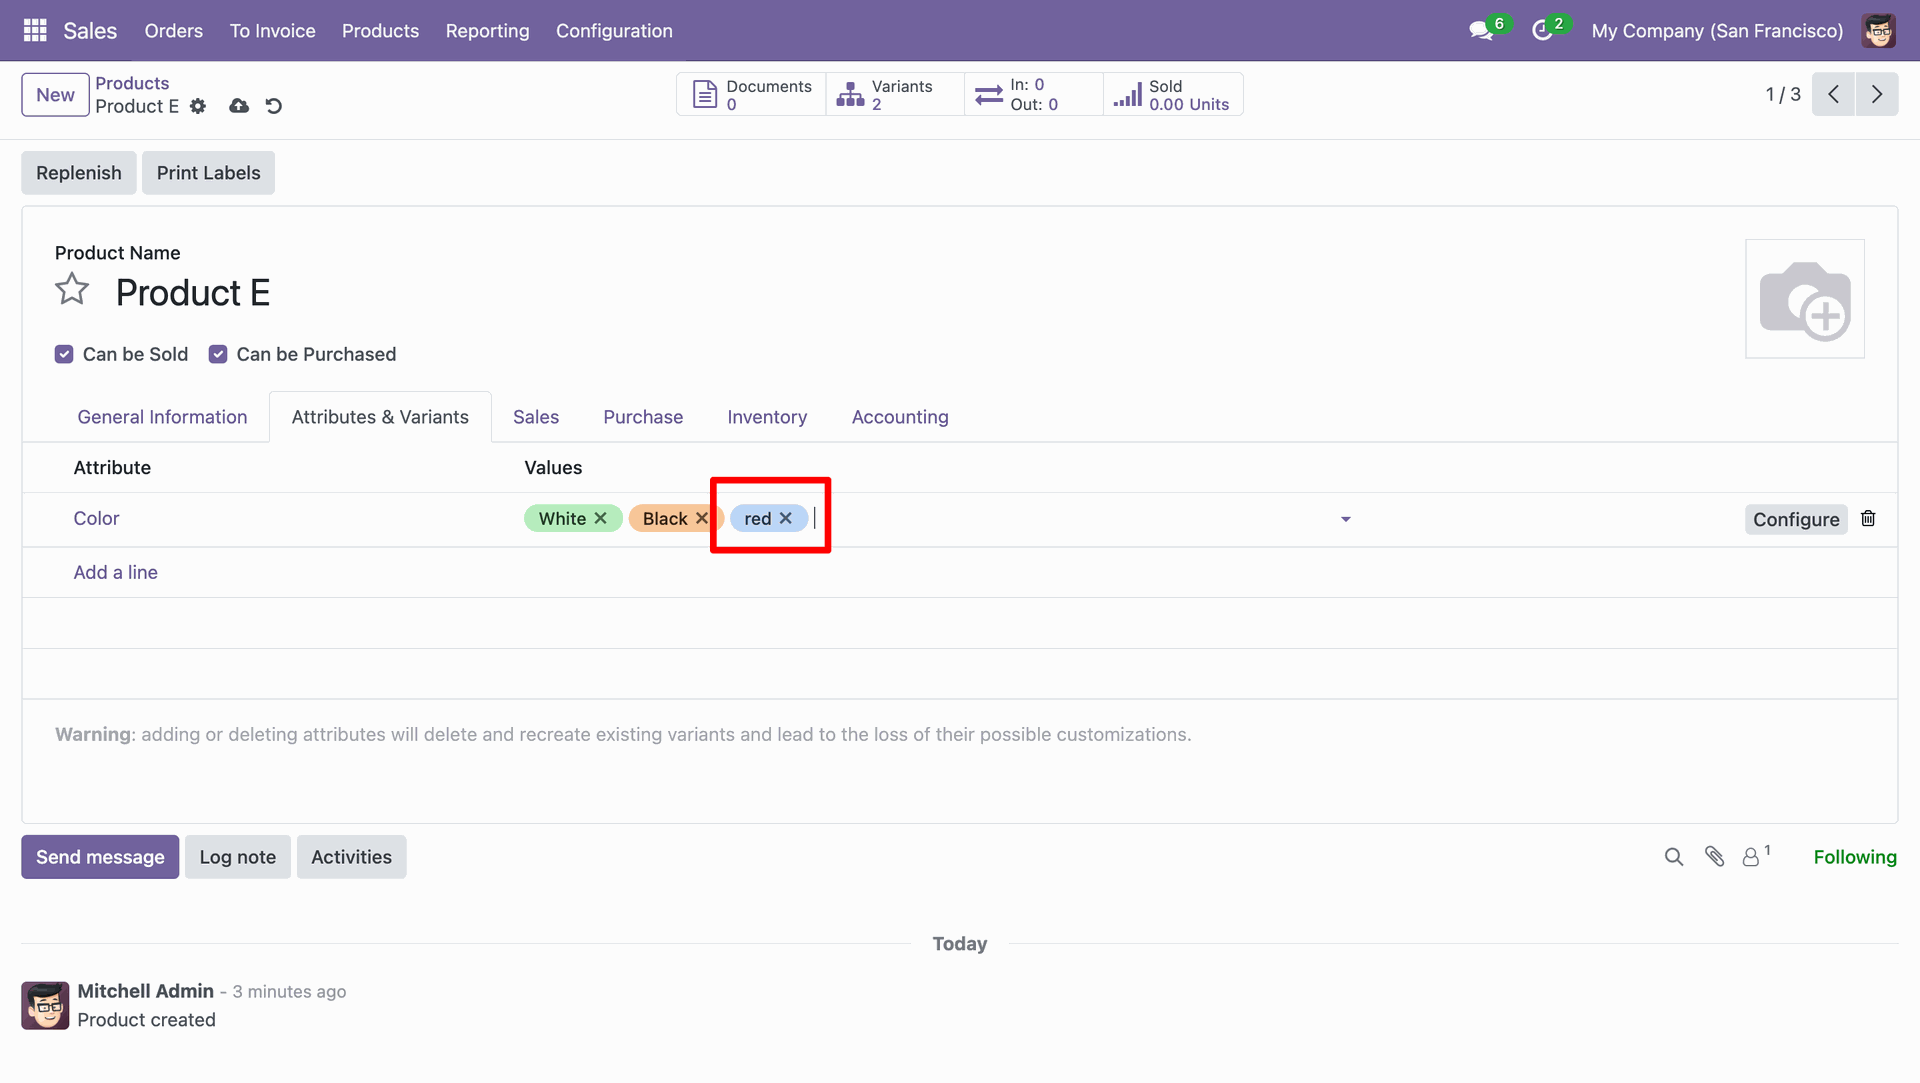
Task: Expand the Color values dropdown arrow
Action: coord(1345,519)
